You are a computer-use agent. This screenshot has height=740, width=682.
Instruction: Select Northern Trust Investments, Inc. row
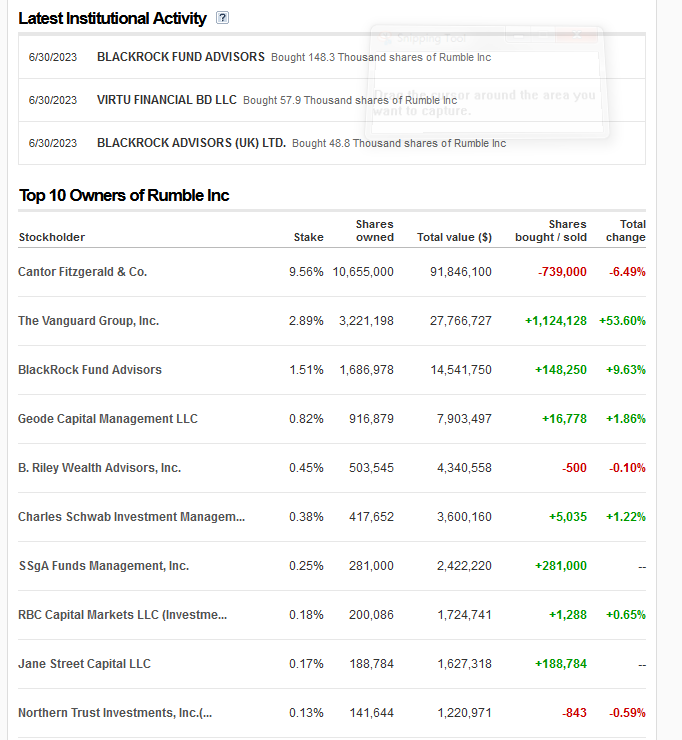332,713
